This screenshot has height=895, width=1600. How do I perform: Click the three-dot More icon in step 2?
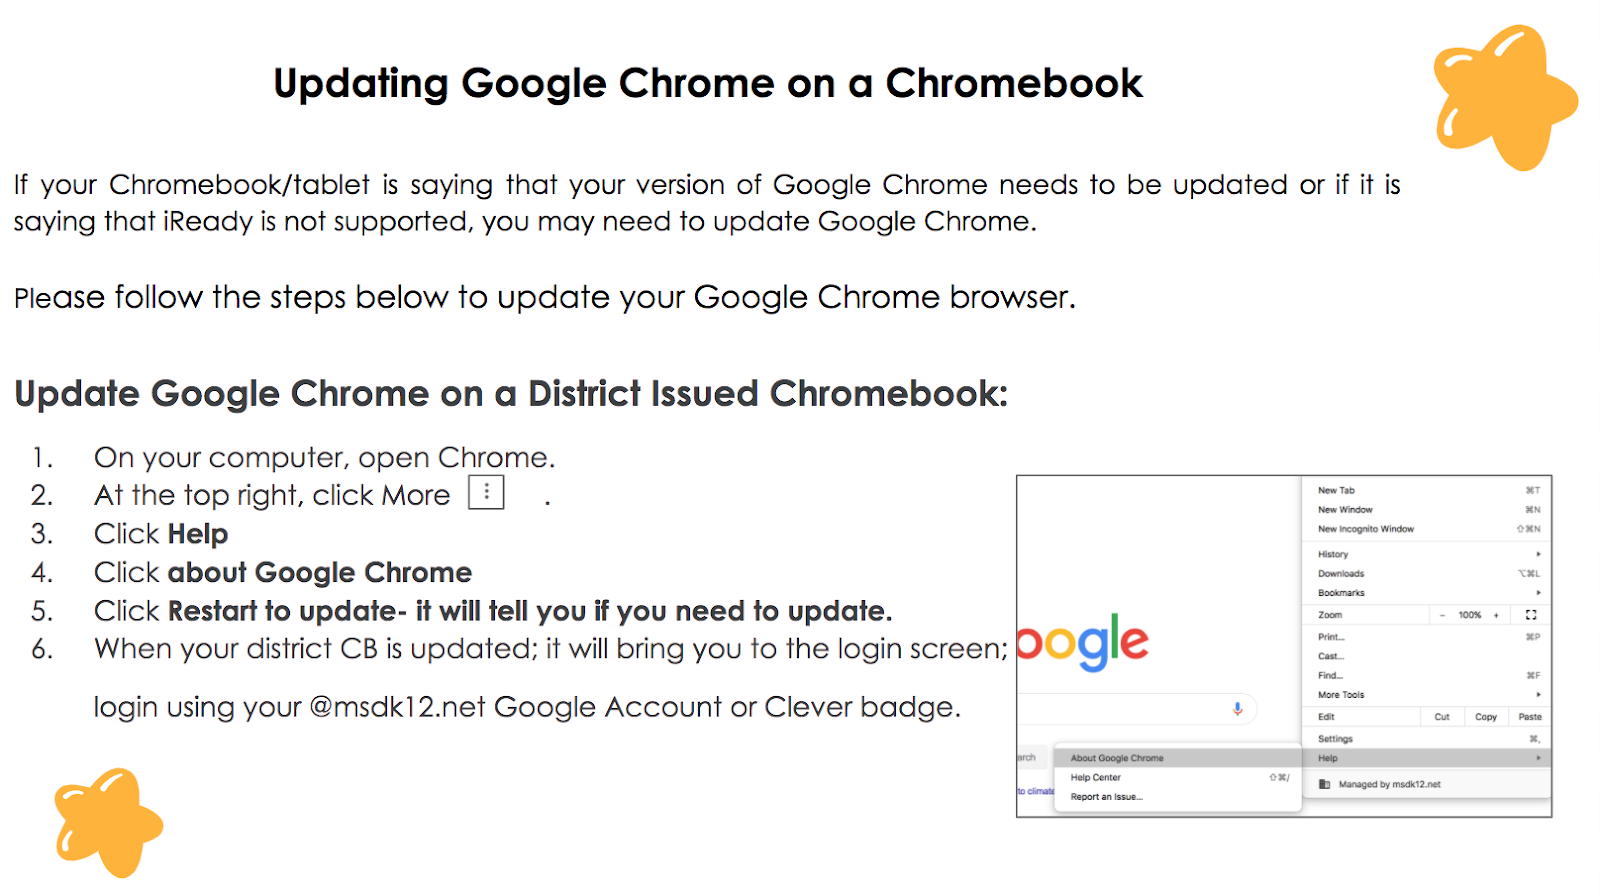tap(486, 493)
